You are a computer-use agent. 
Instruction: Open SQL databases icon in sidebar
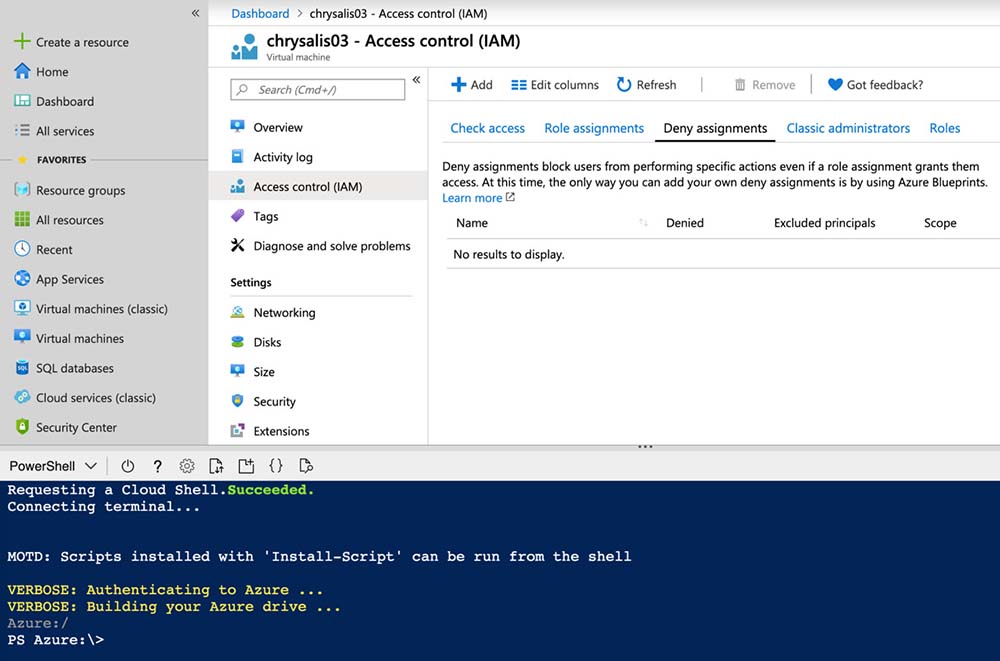(x=22, y=368)
